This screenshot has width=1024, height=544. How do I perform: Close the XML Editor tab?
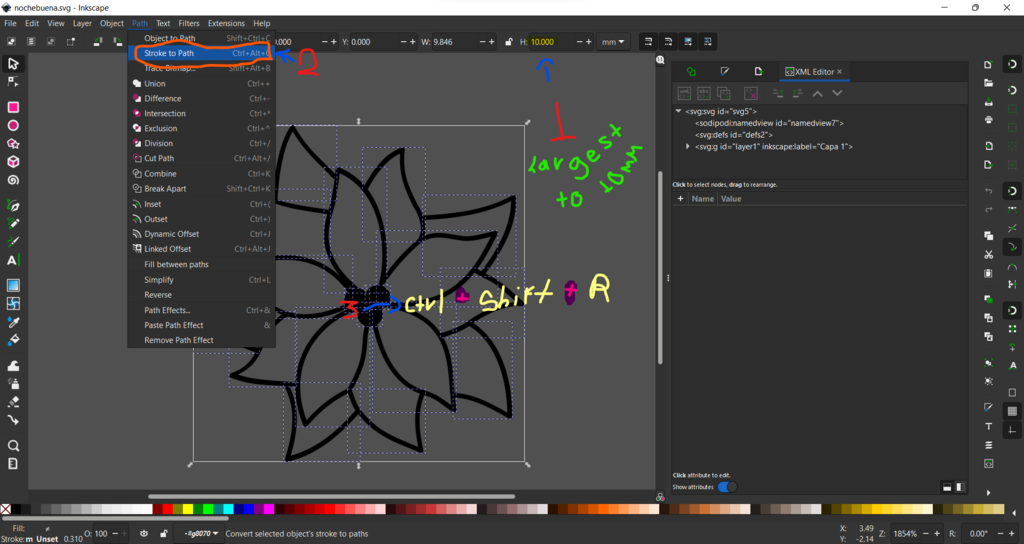tap(840, 72)
